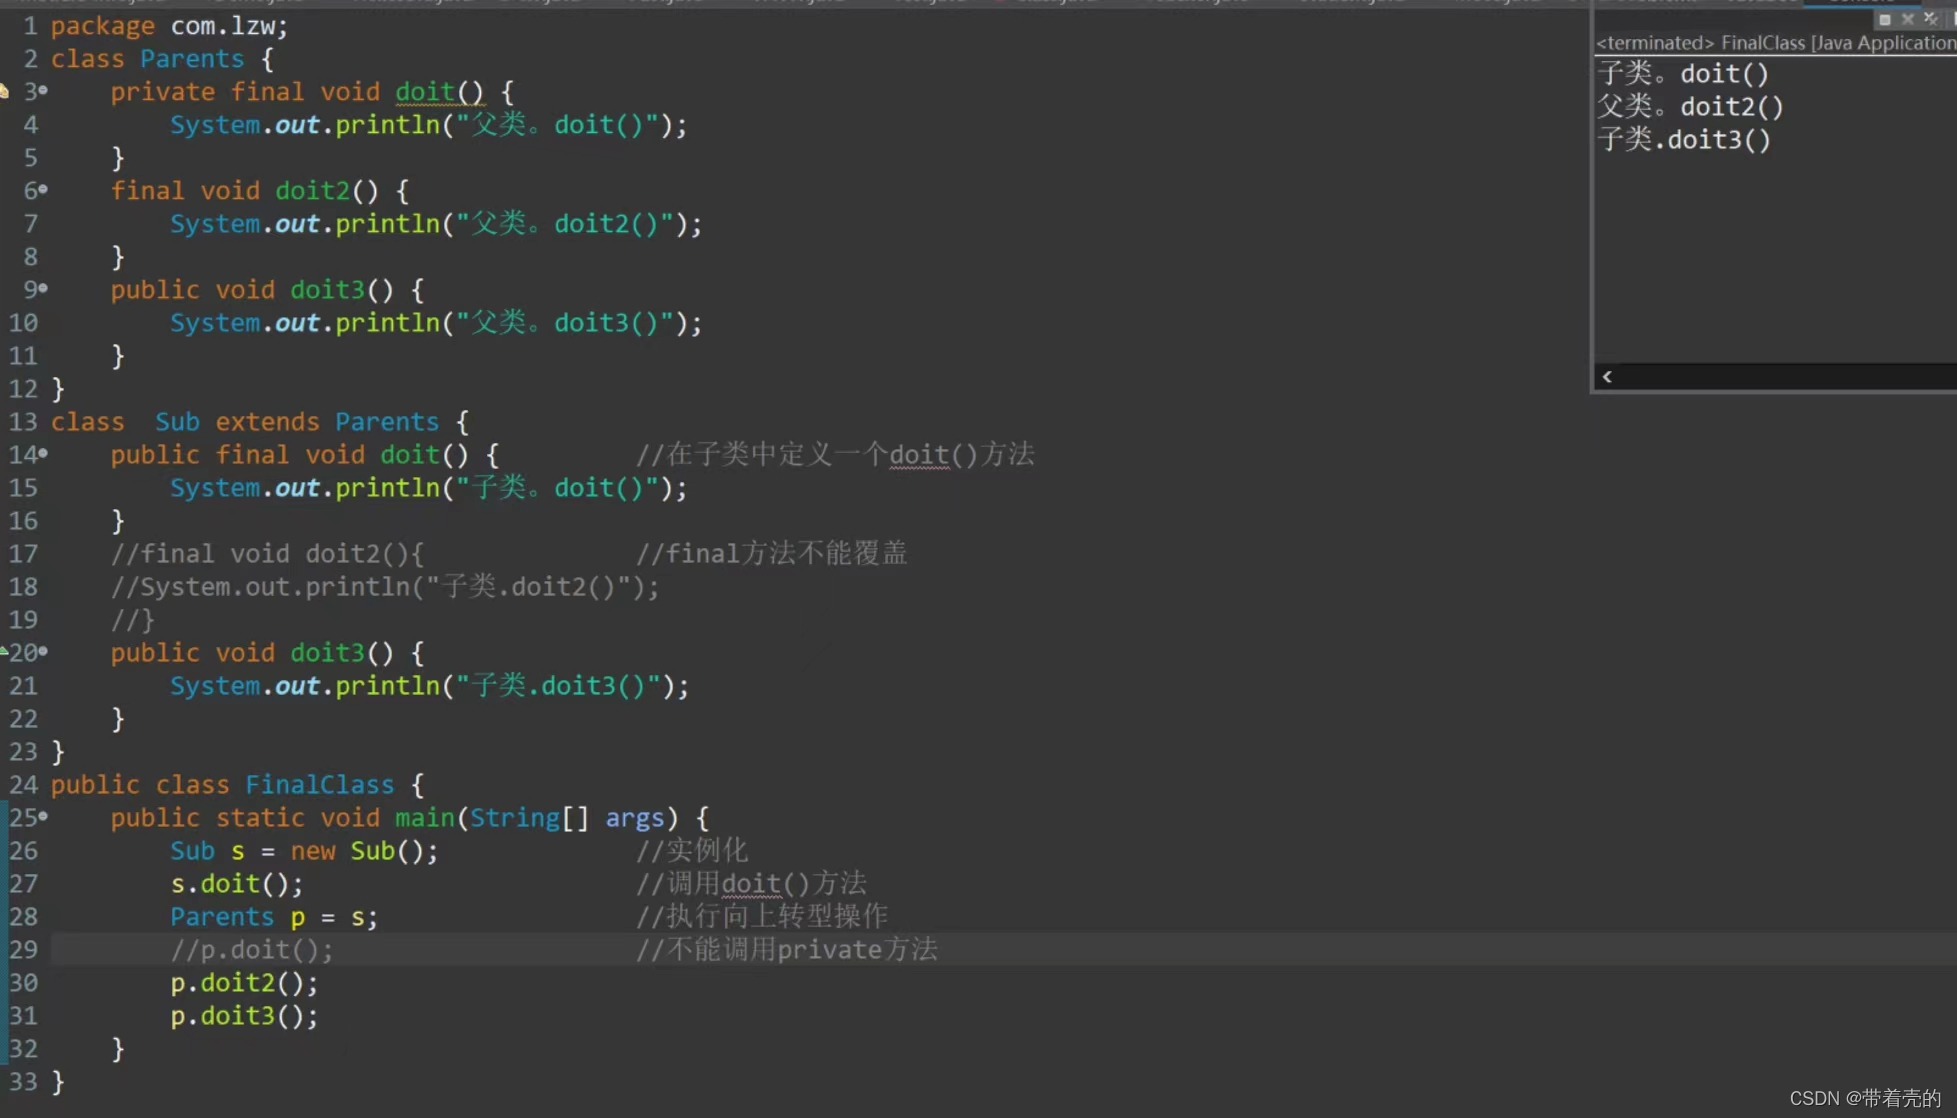
Task: Collapse Sub doit3() method fold at line 20
Action: coord(43,652)
